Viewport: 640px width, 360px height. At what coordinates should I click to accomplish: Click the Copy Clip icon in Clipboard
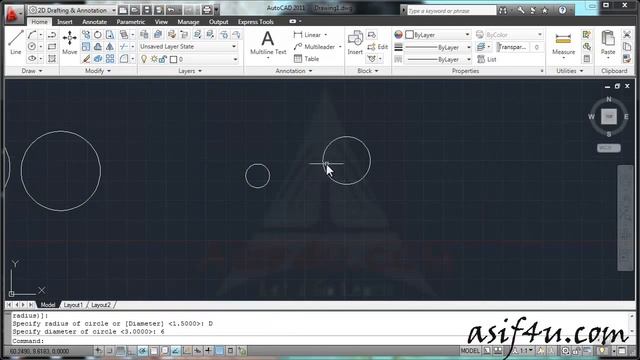[627, 47]
